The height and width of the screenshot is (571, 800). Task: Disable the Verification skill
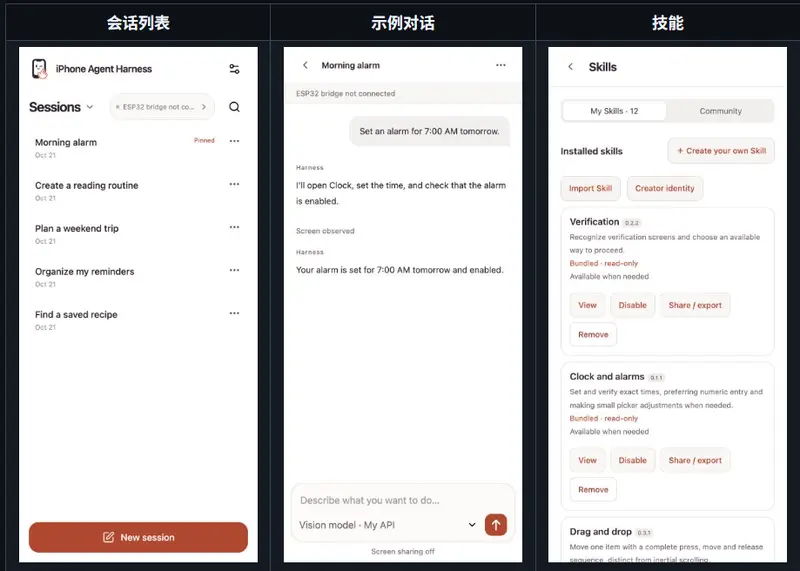632,305
